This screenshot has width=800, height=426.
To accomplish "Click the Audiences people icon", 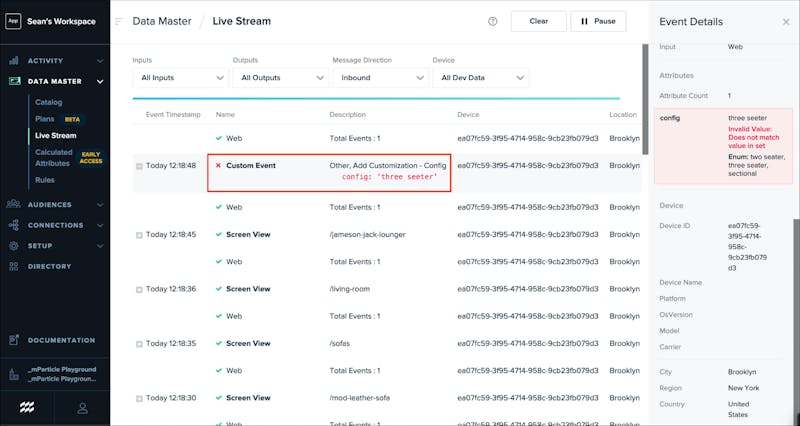I will pyautogui.click(x=13, y=204).
